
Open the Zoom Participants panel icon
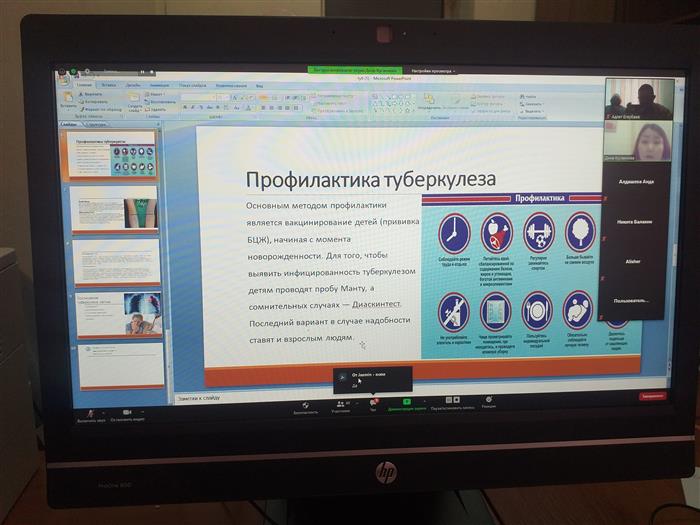click(x=340, y=404)
